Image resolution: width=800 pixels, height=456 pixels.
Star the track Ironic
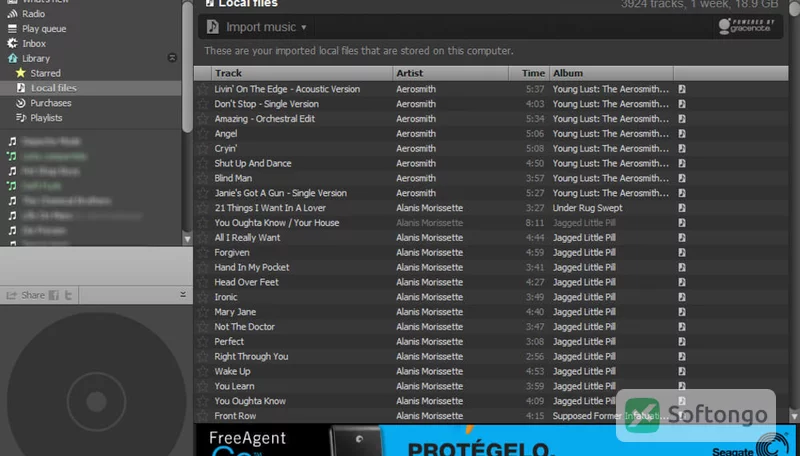click(203, 297)
